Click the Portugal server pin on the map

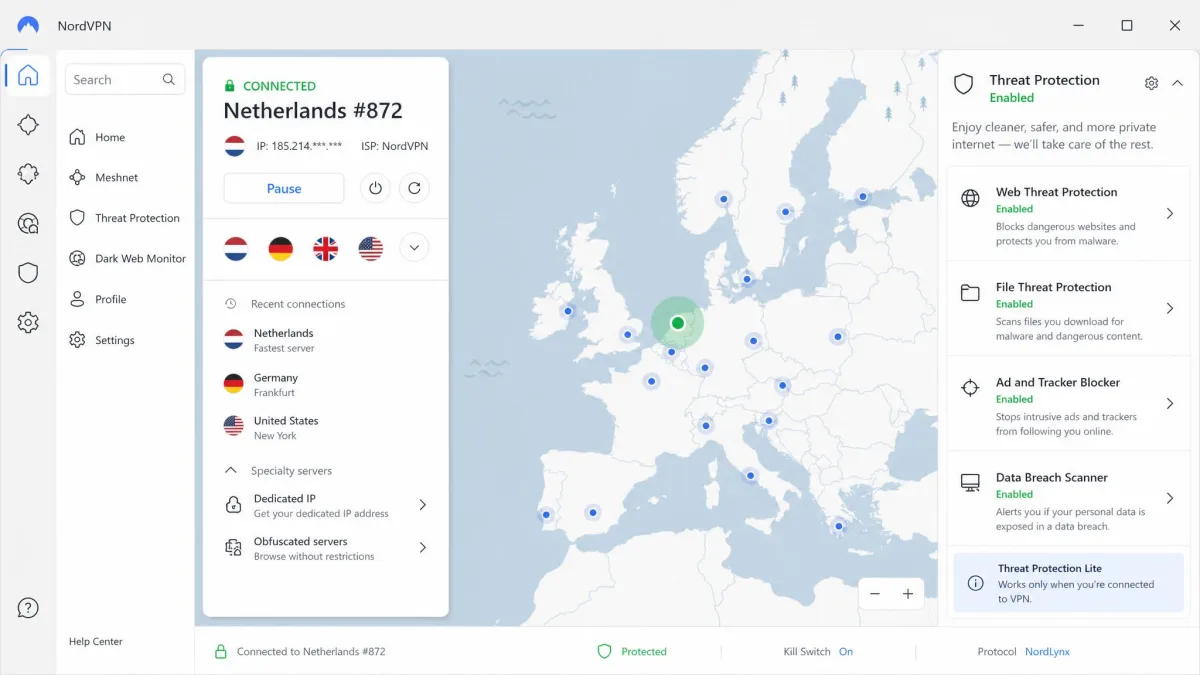coord(546,515)
